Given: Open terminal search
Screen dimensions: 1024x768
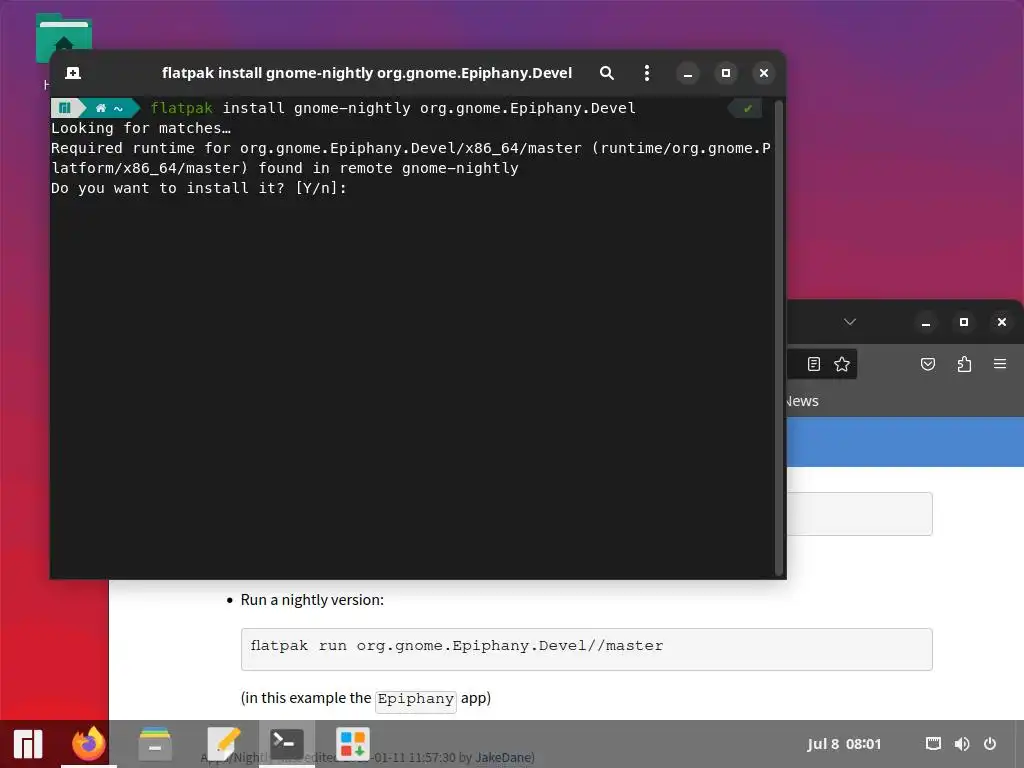Looking at the screenshot, I should click(x=607, y=73).
